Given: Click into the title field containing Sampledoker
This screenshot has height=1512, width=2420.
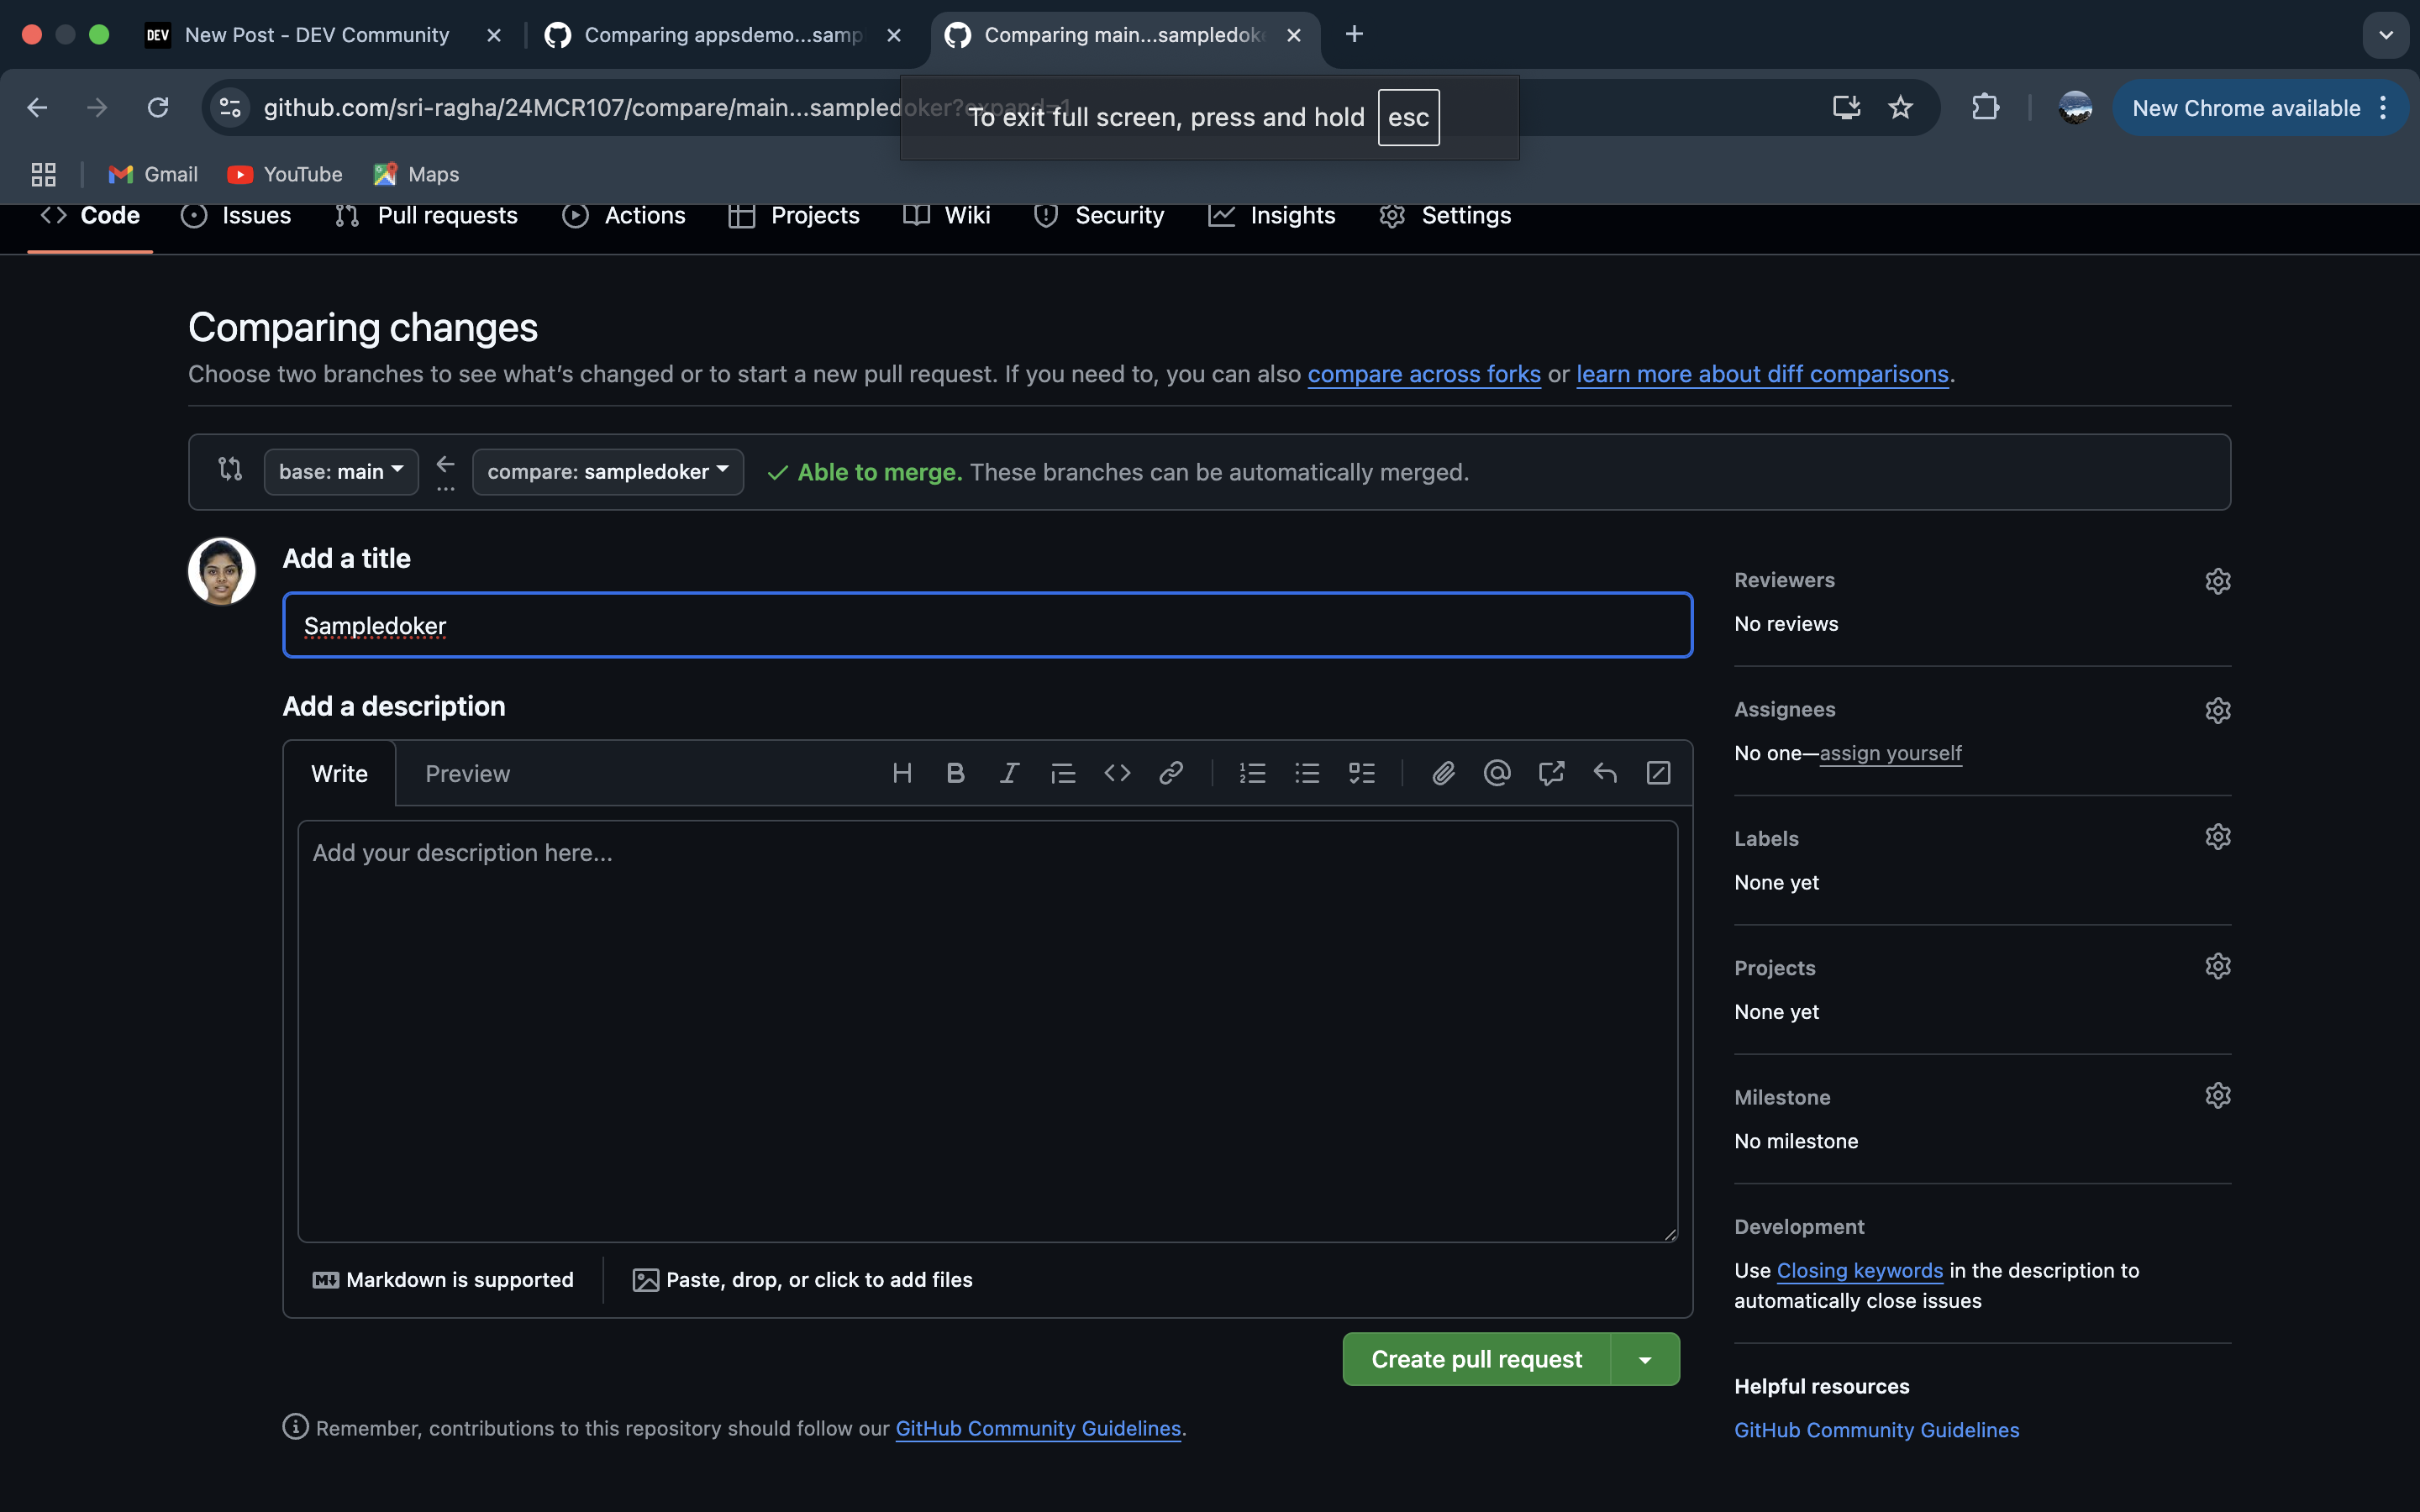Looking at the screenshot, I should pos(987,625).
